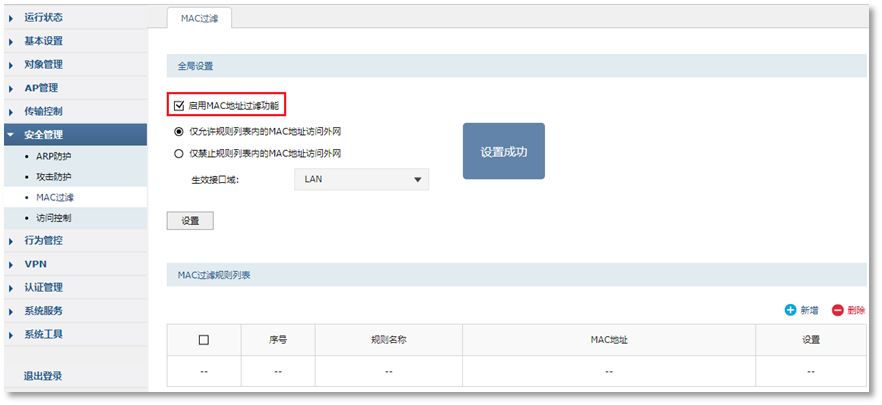Screen dimensions: 882x405
Task: Go to 访问控制 submenu item
Action: (54, 217)
